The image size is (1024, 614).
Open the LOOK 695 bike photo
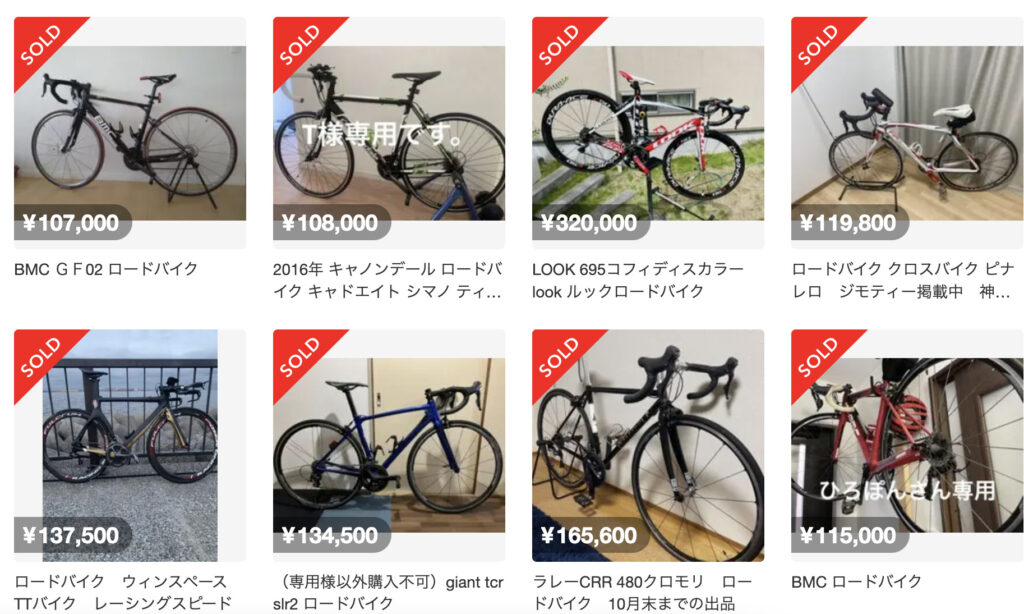click(x=648, y=133)
